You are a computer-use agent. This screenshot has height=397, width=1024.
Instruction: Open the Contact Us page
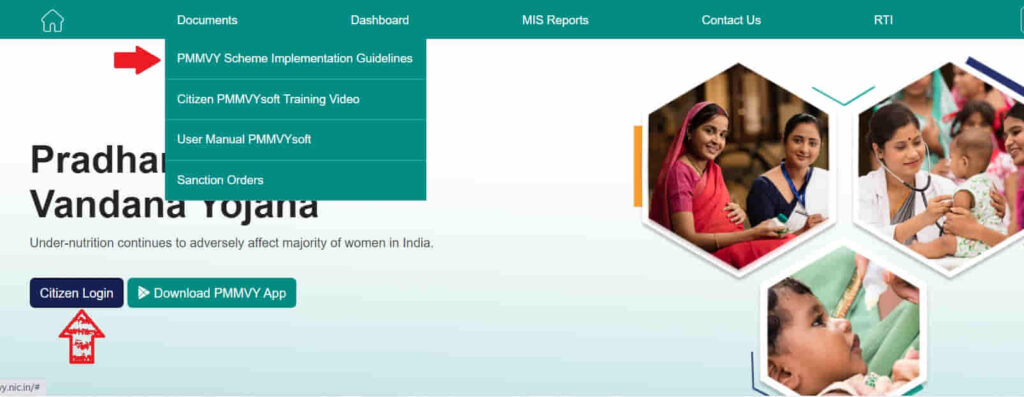[731, 20]
